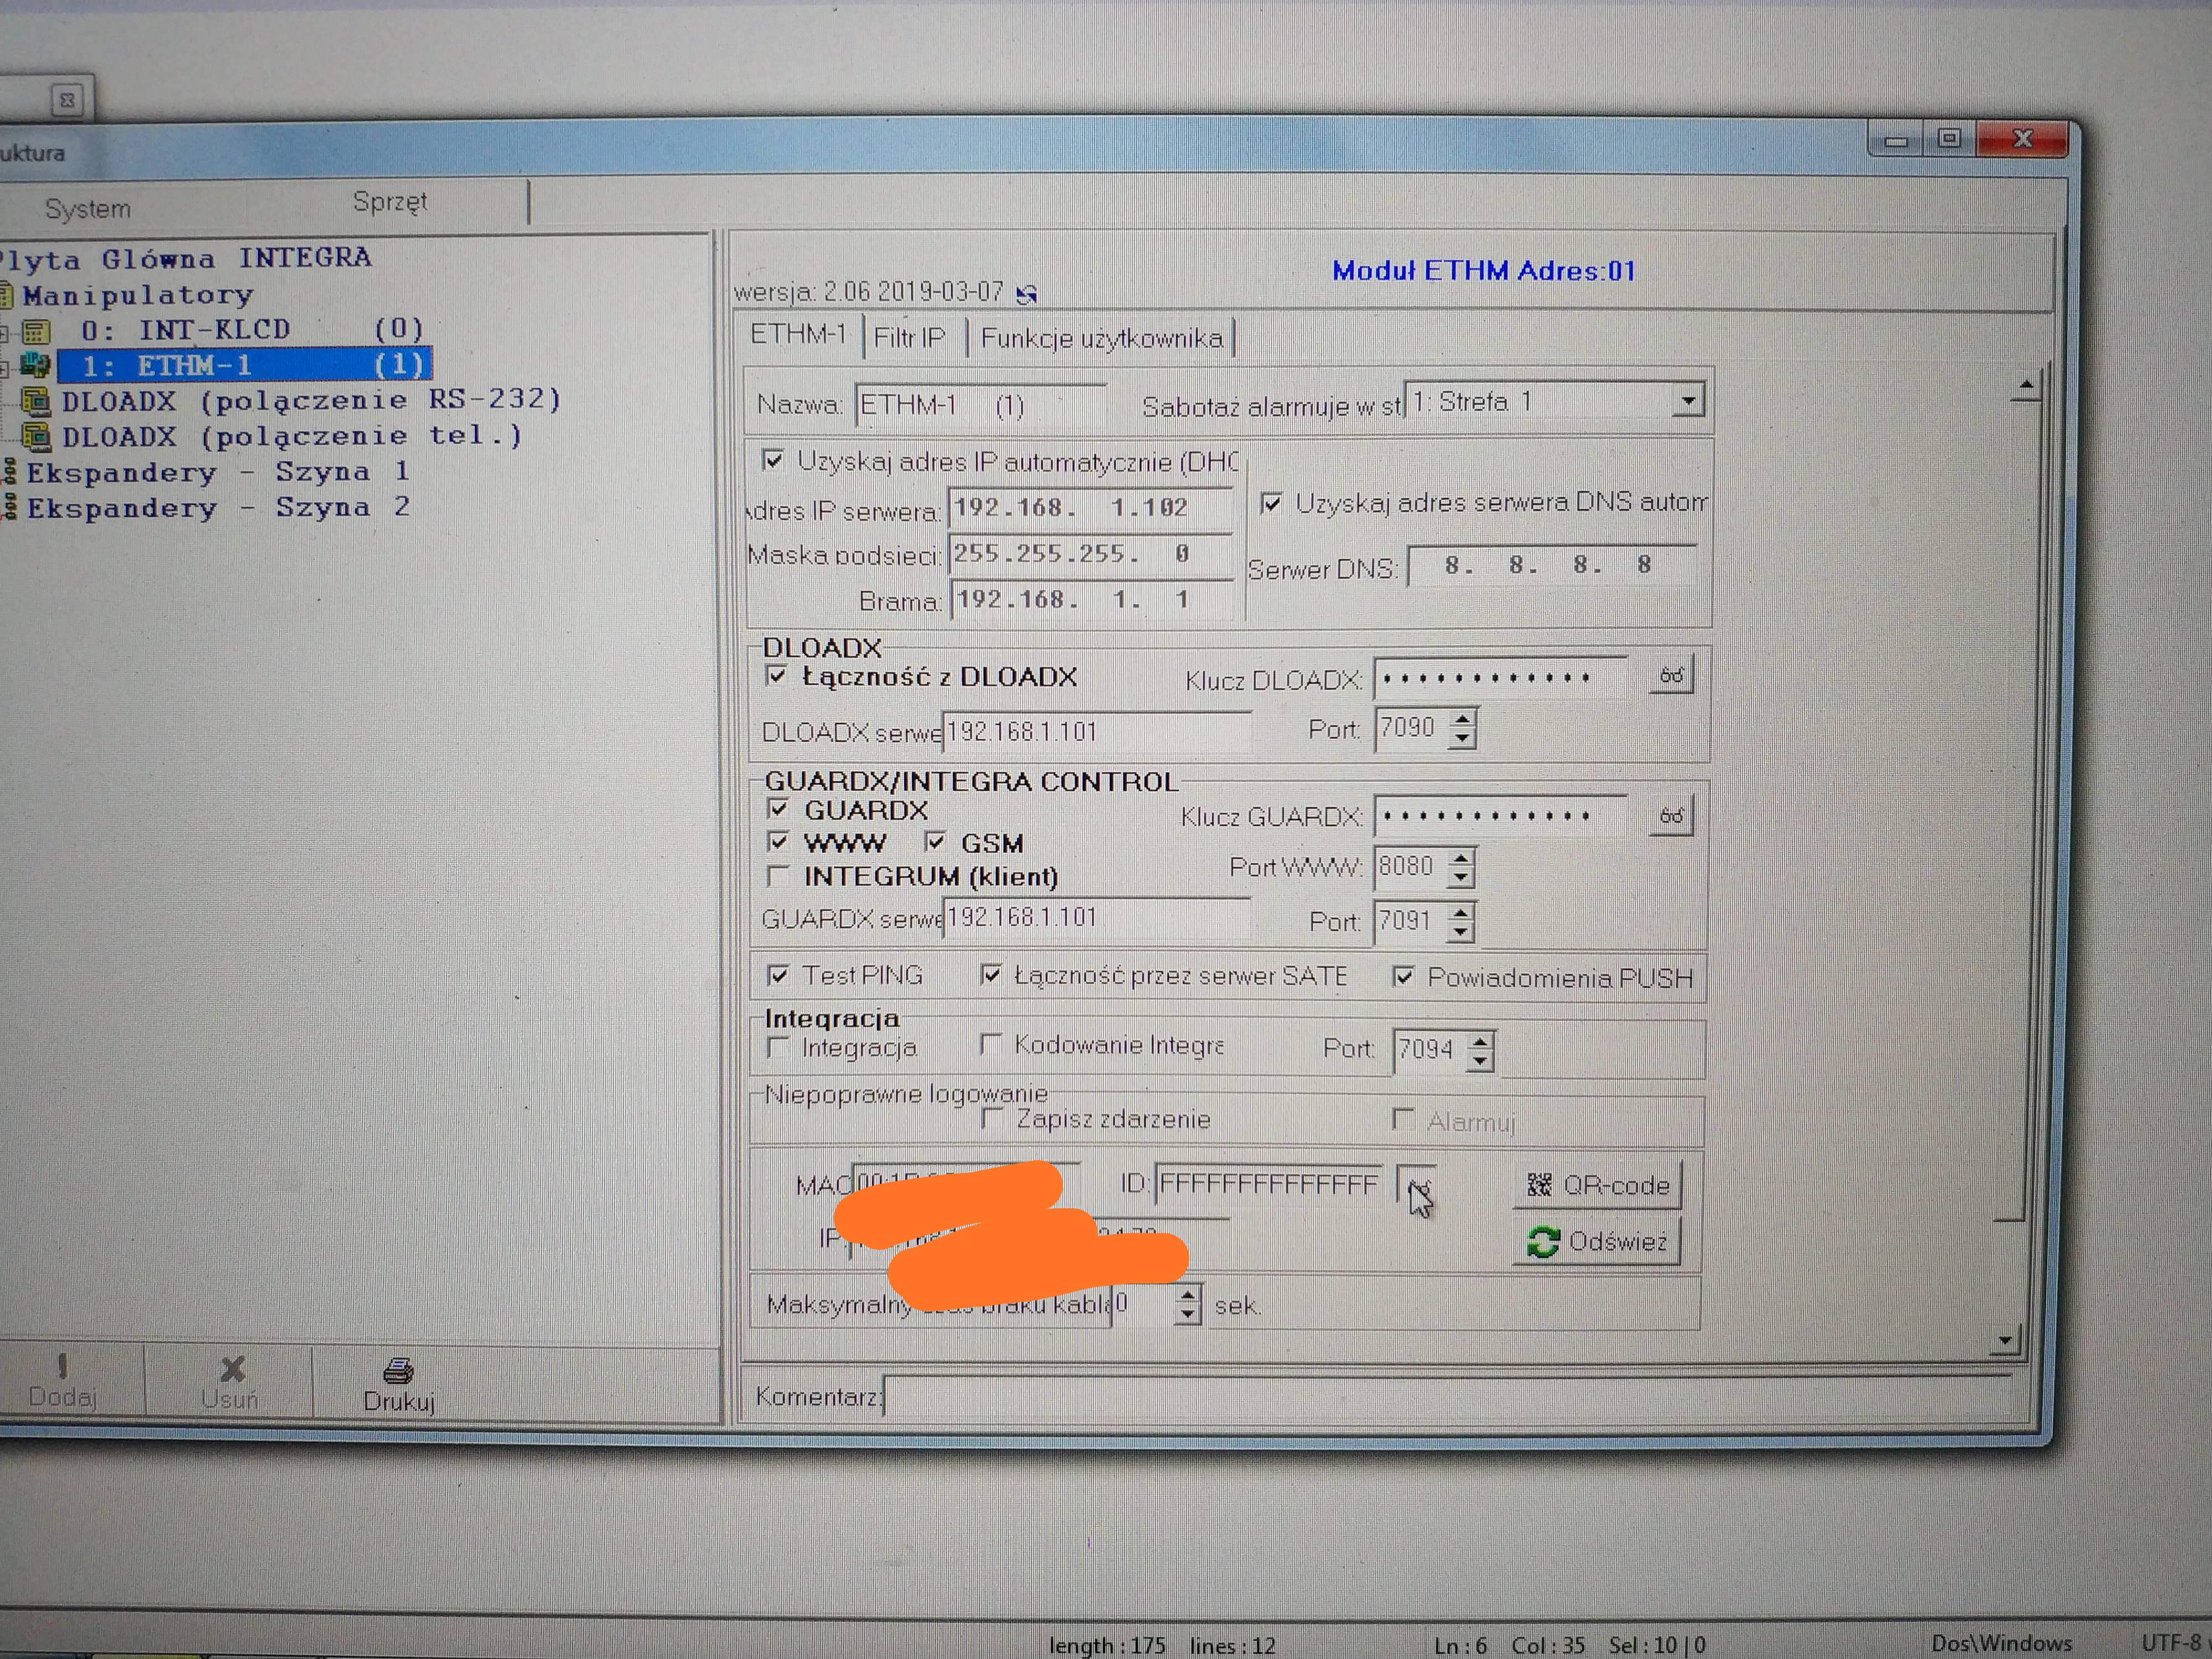Enable Kodowanie Integracji checkbox

[x=990, y=1044]
